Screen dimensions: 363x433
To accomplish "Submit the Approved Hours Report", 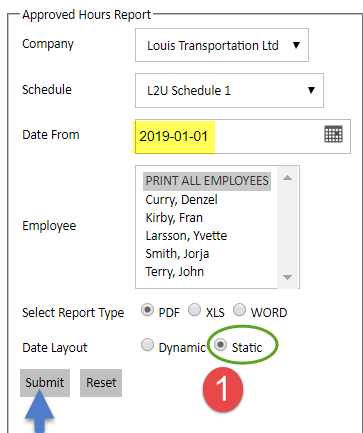I will tap(45, 383).
